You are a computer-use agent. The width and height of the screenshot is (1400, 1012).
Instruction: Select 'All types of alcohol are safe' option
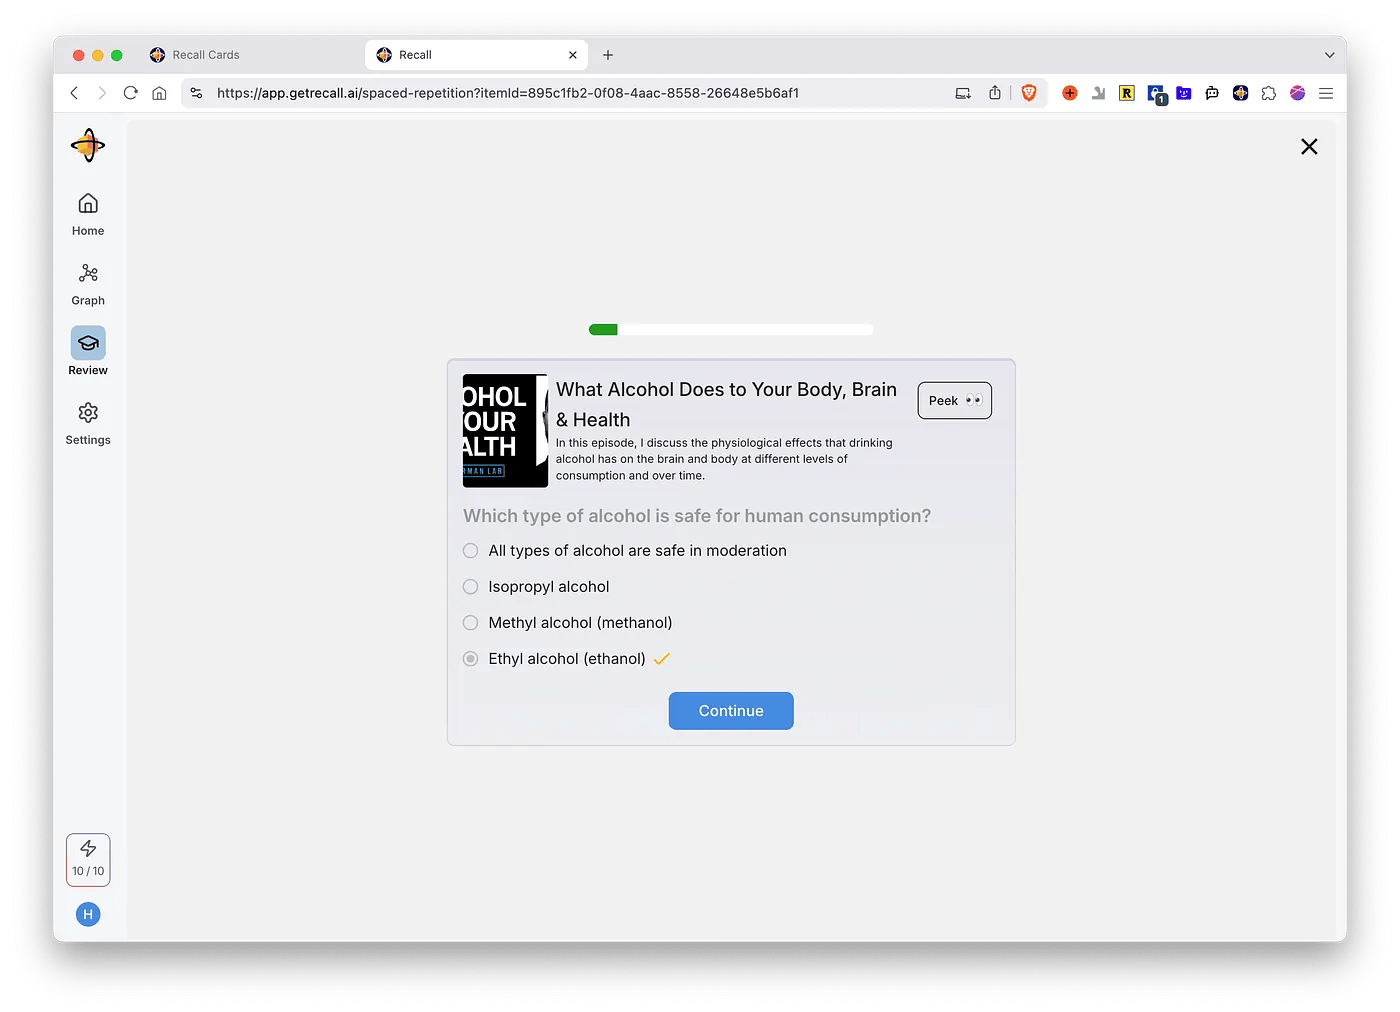pyautogui.click(x=471, y=551)
